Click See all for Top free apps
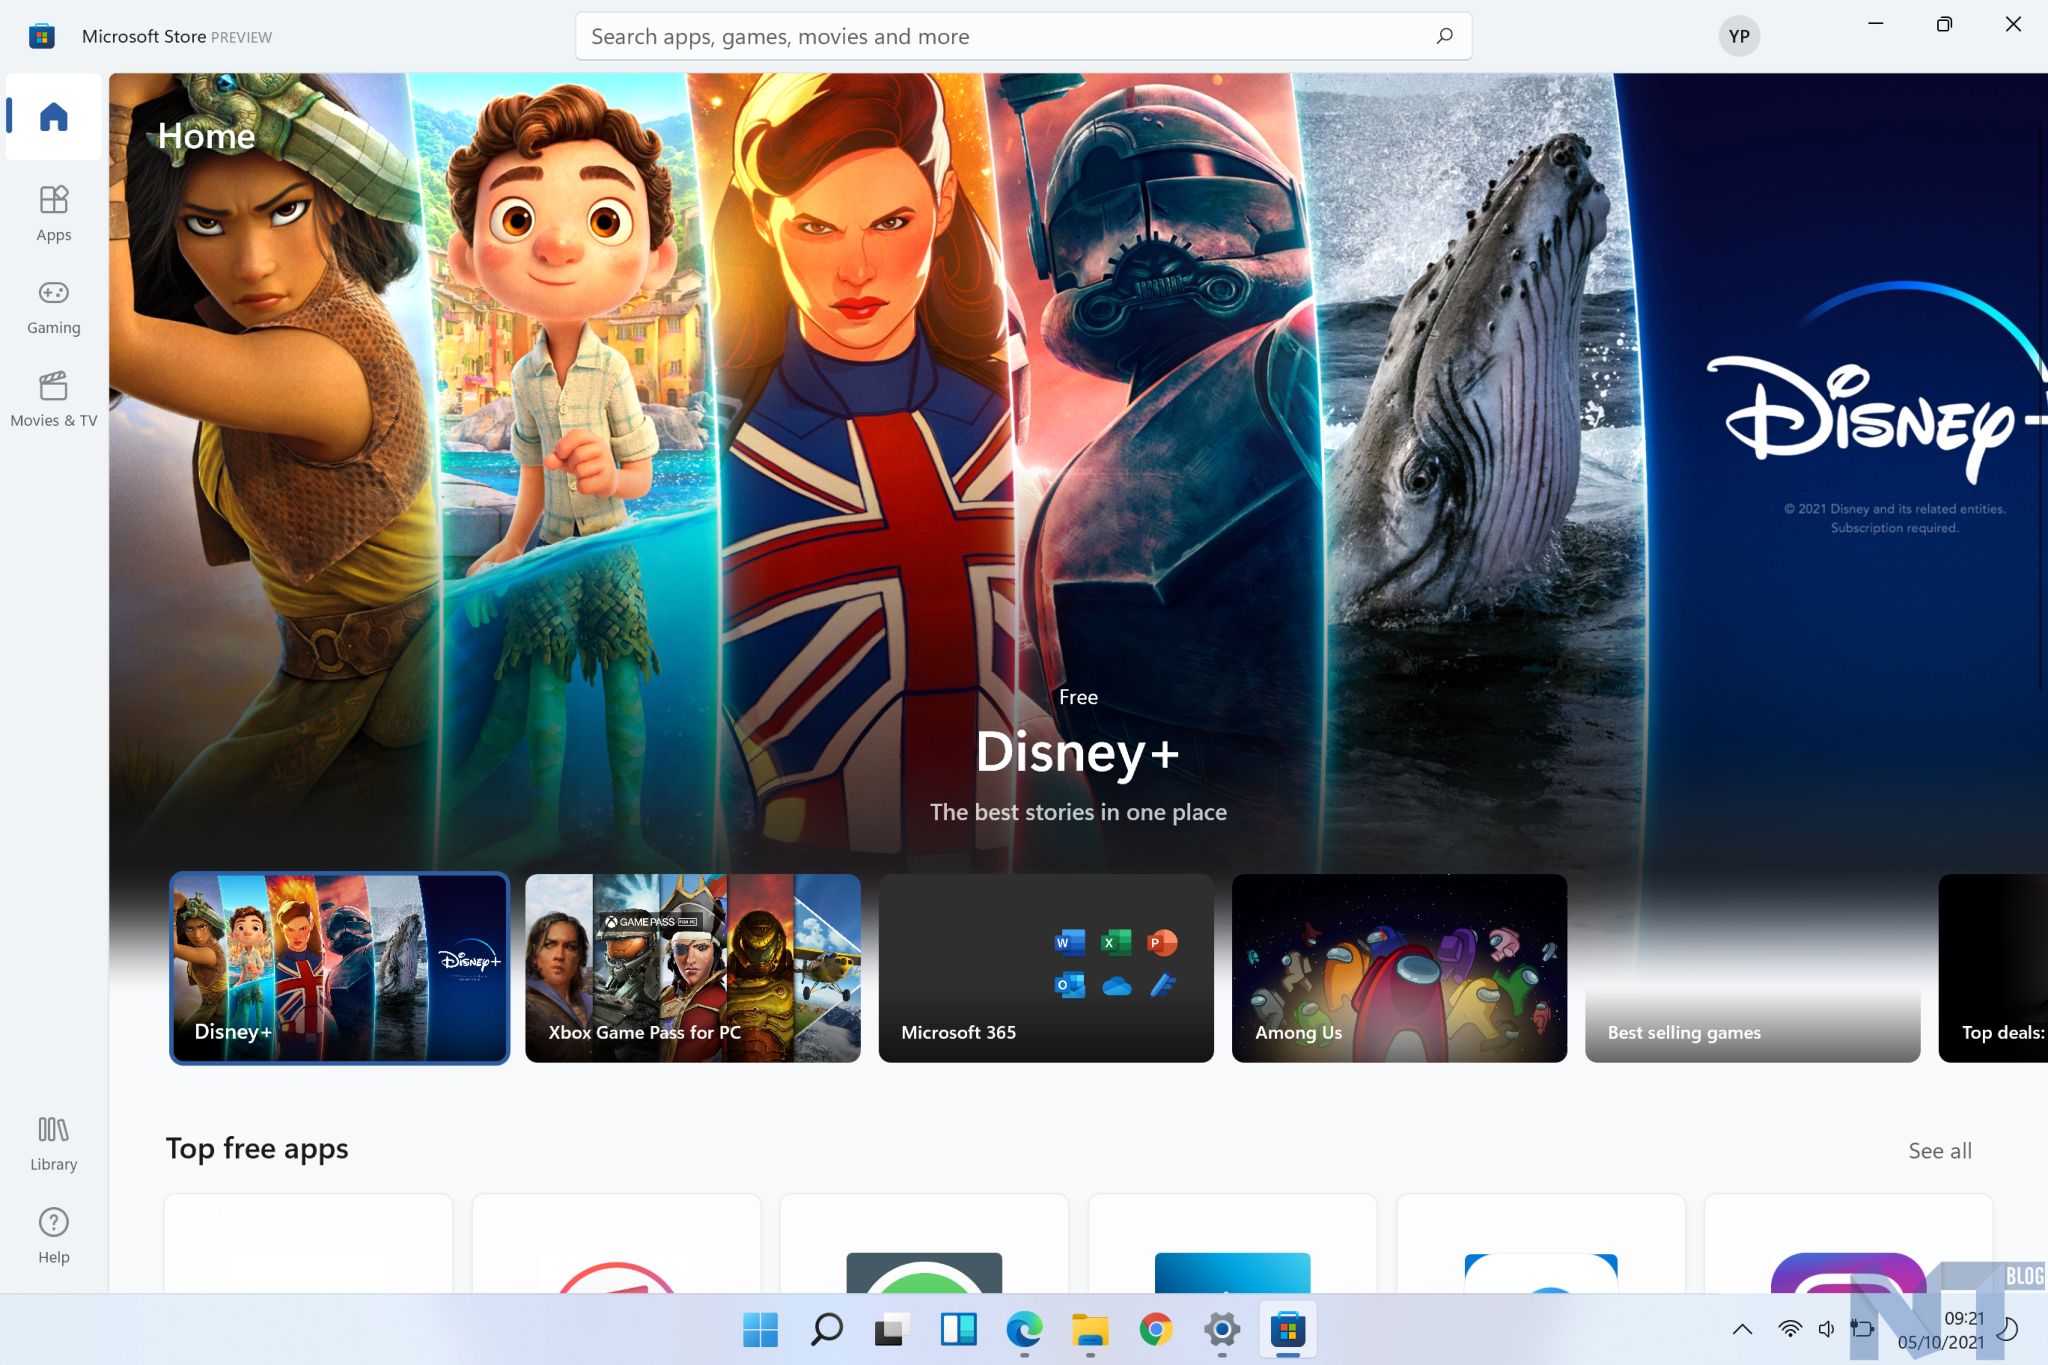Image resolution: width=2048 pixels, height=1365 pixels. 1939,1150
